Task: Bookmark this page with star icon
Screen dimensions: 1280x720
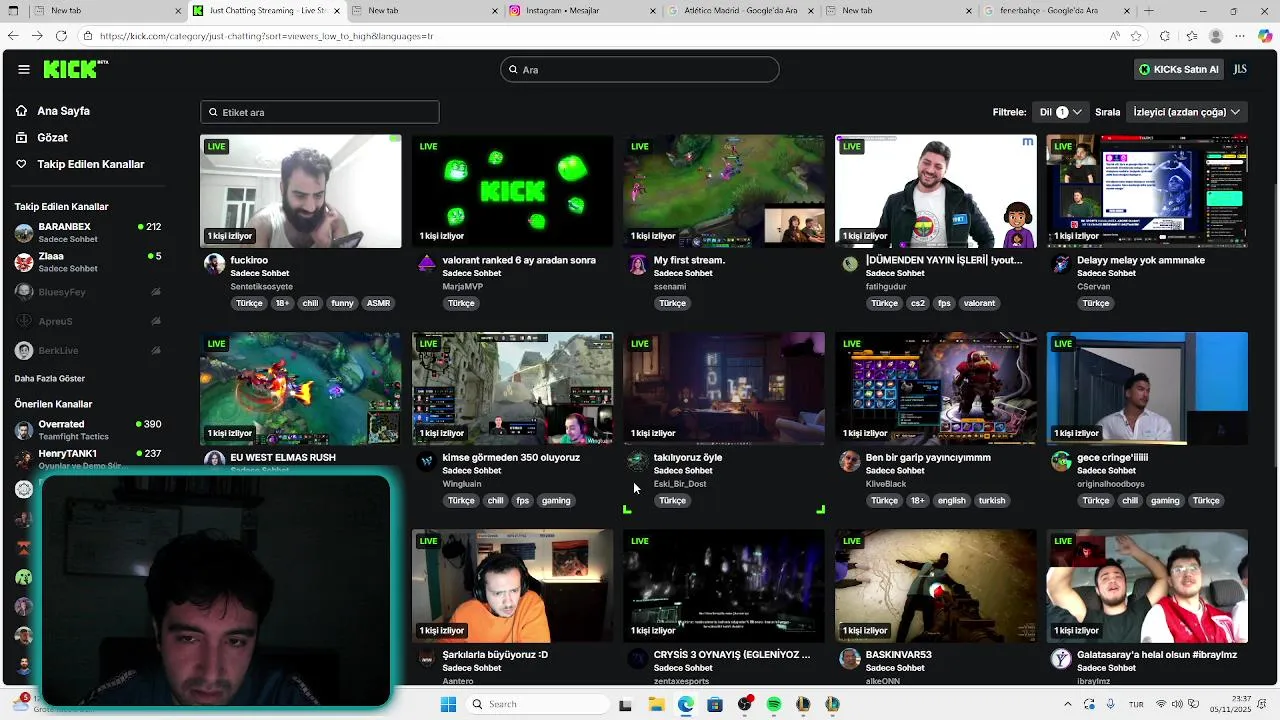Action: [x=1136, y=36]
